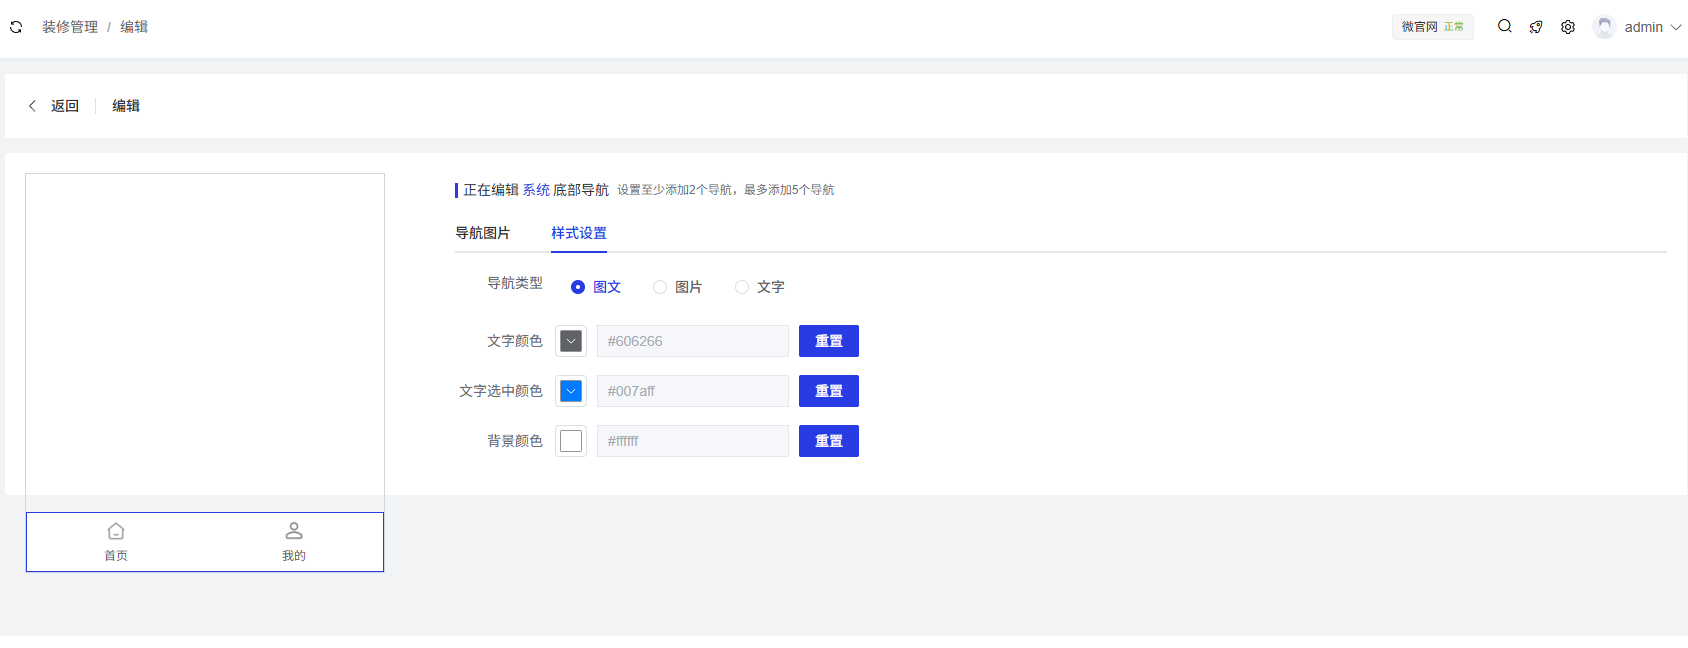Screen dimensions: 1688x648
Task: Click the white 背景颜色 swatch
Action: [571, 441]
